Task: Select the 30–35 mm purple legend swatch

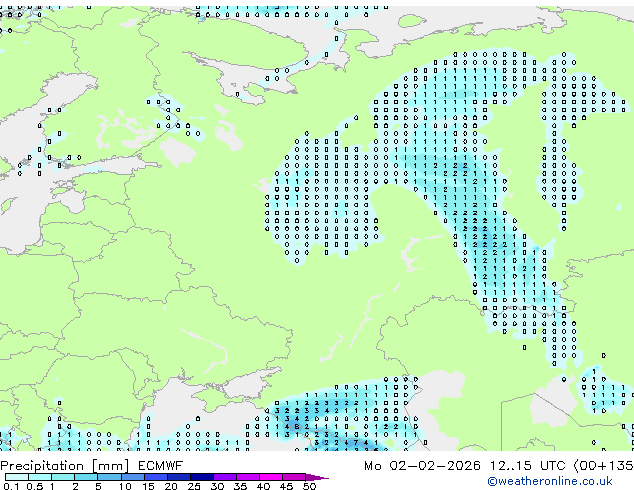Action: pos(224,477)
